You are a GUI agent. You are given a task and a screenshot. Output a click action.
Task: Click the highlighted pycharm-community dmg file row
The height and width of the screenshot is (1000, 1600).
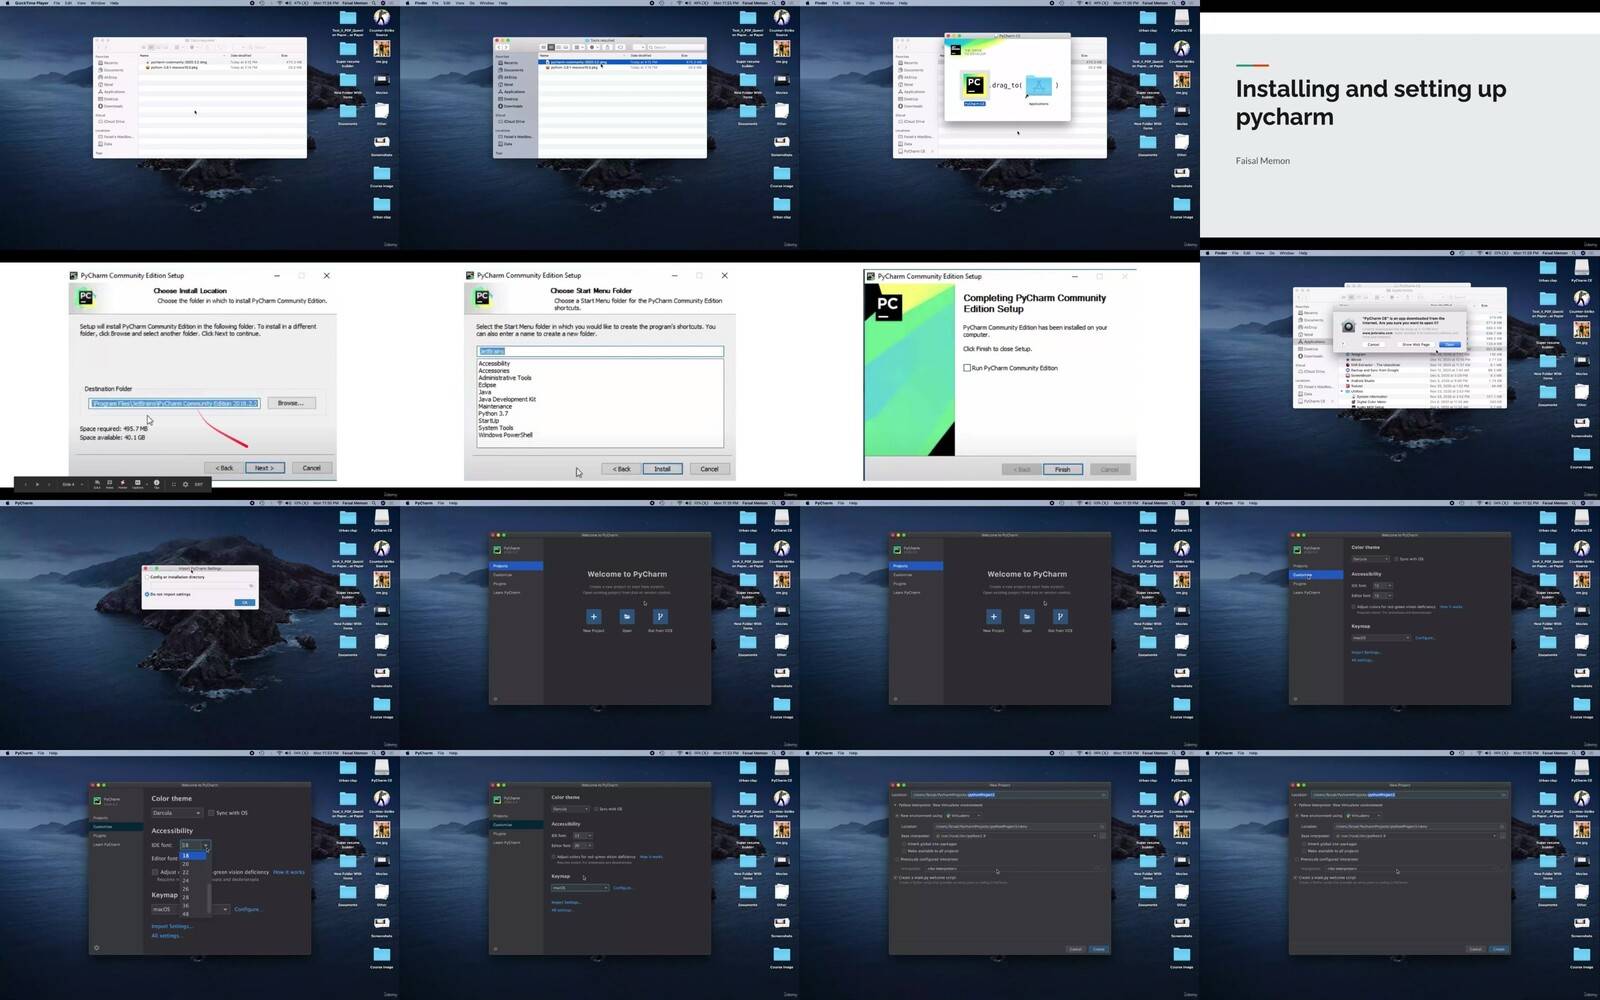pos(622,62)
